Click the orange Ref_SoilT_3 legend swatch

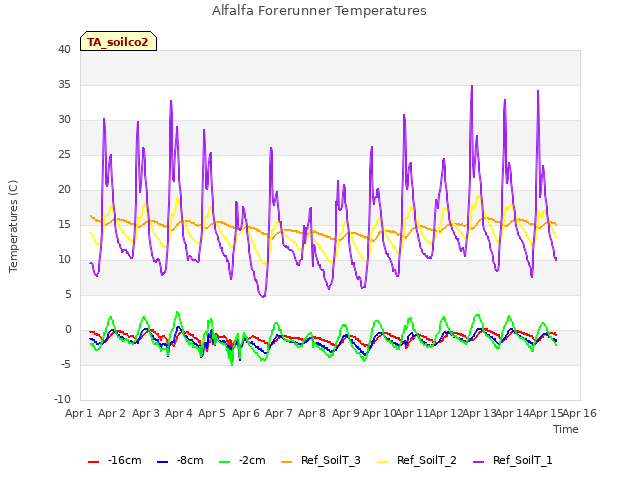tap(287, 462)
